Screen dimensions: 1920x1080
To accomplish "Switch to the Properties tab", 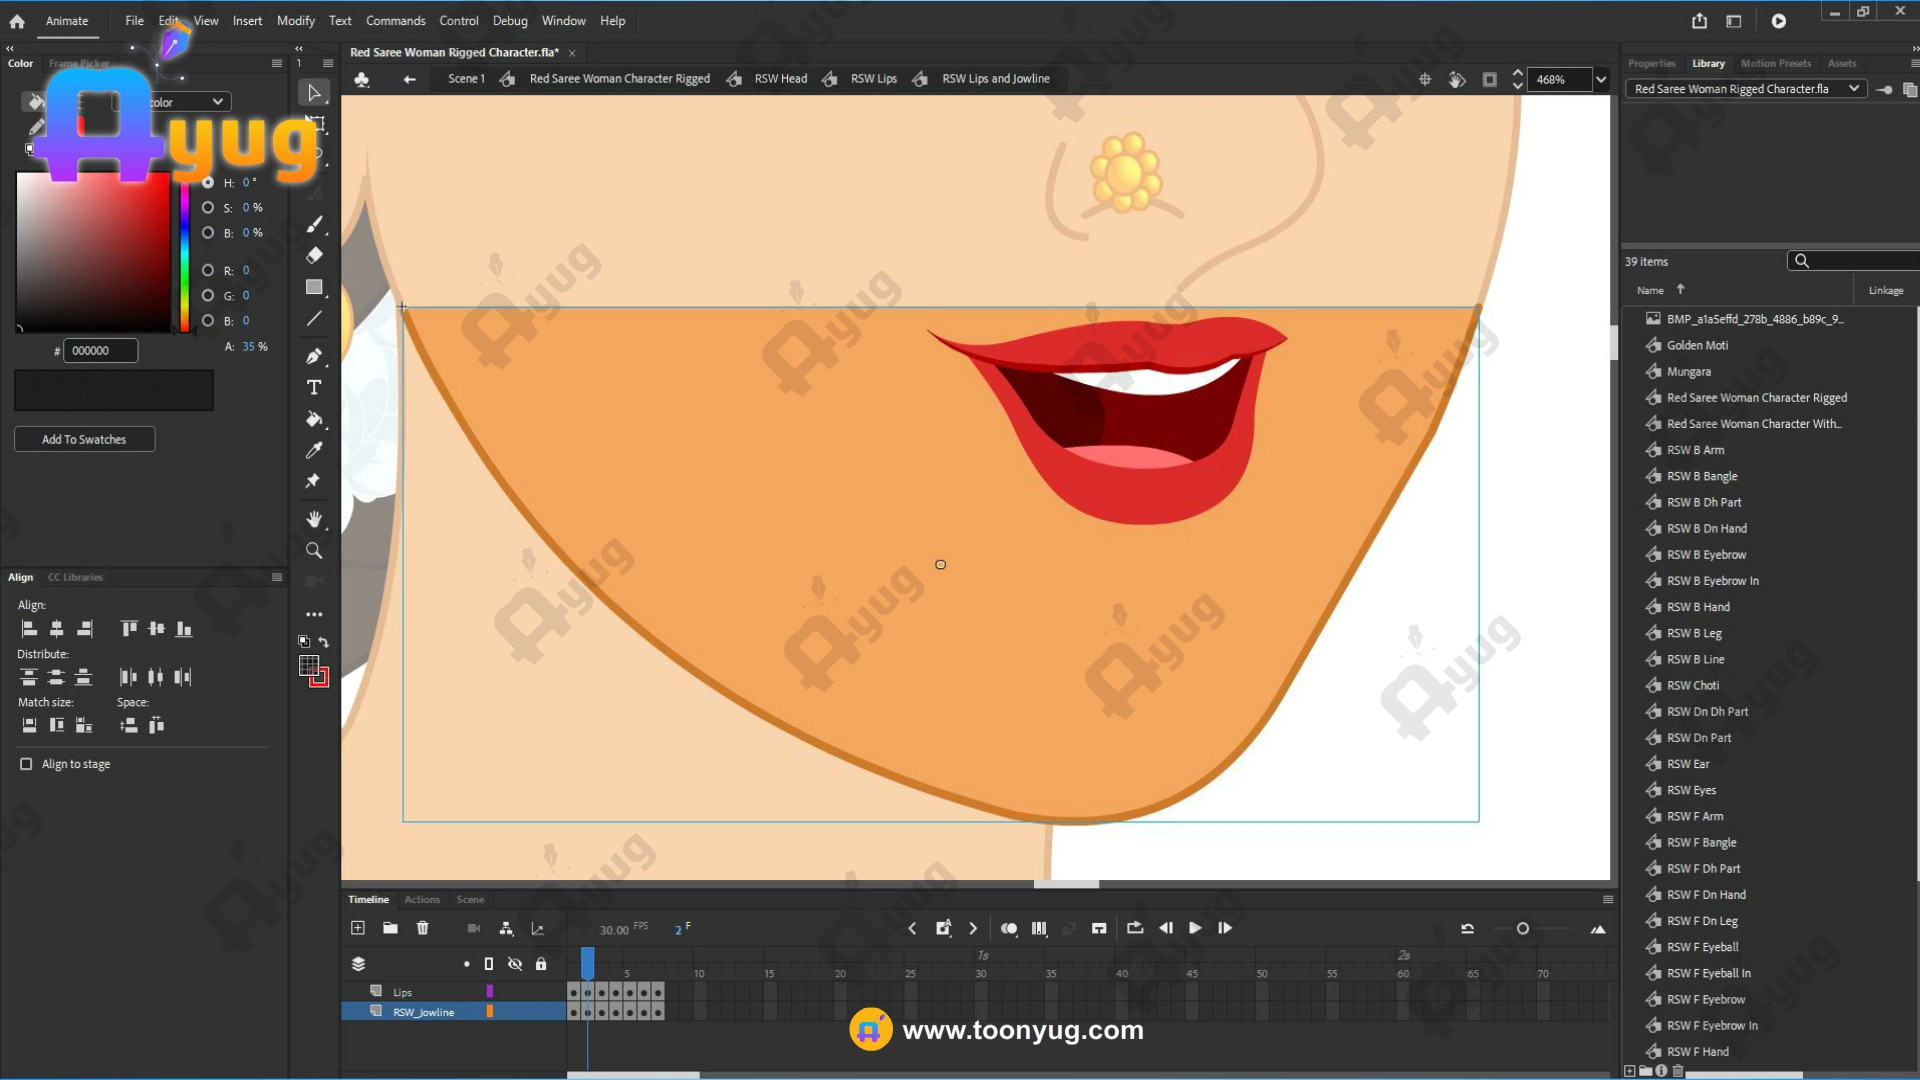I will coord(1651,63).
